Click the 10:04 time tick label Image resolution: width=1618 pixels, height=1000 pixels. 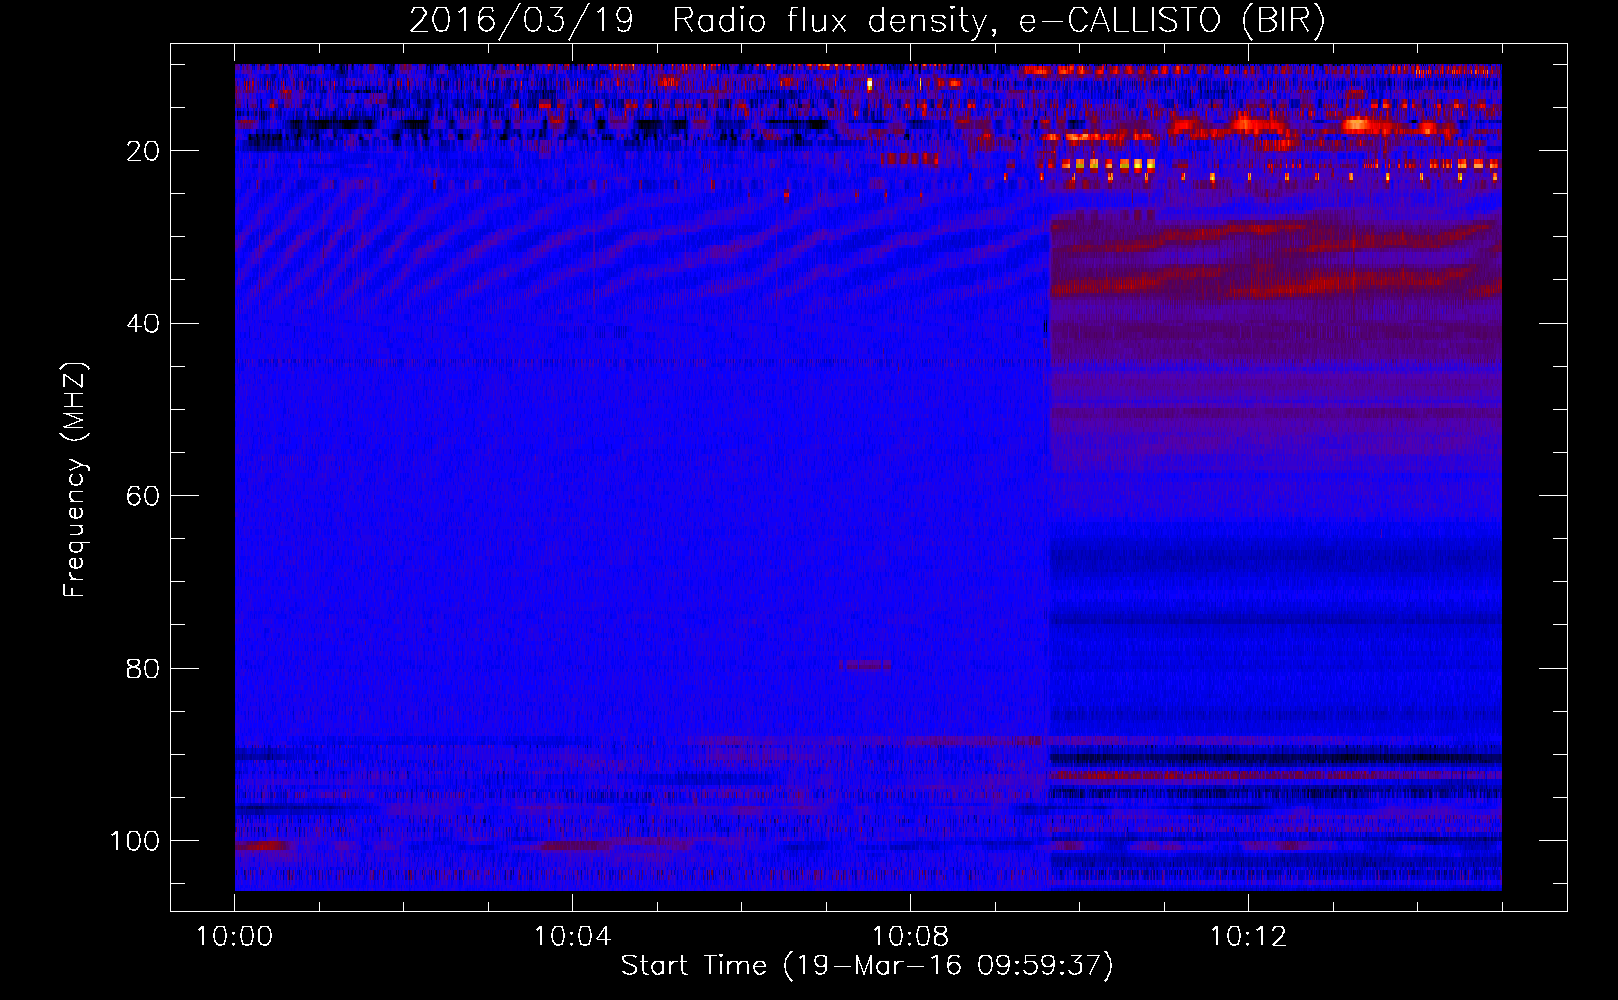[x=572, y=937]
